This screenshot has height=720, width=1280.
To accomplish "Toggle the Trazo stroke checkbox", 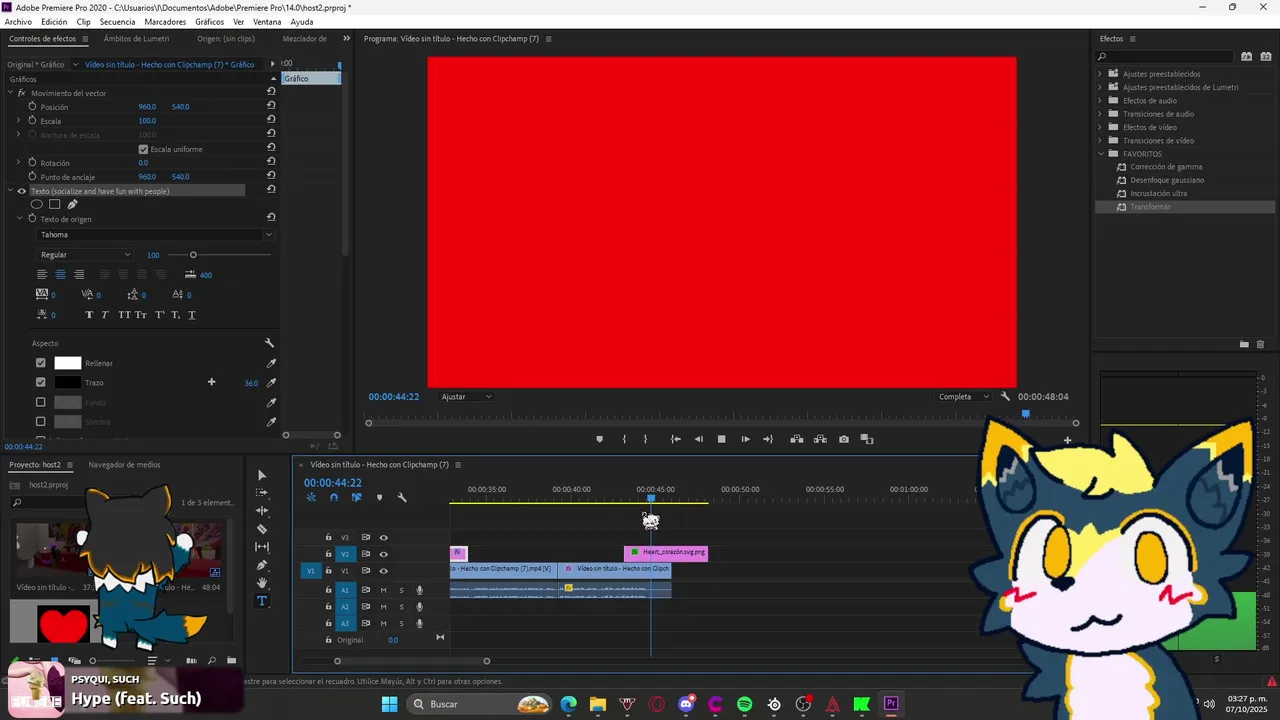I will coord(41,382).
